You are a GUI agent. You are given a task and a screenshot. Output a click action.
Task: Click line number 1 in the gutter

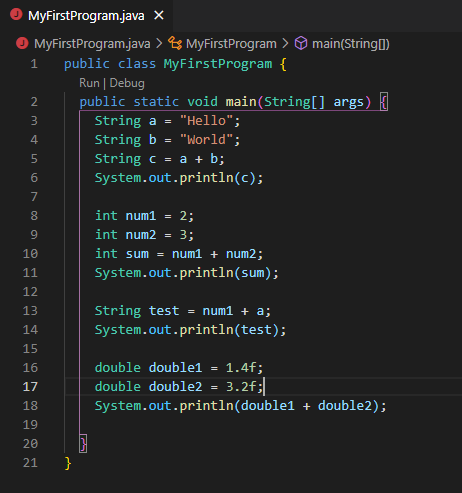click(34, 64)
